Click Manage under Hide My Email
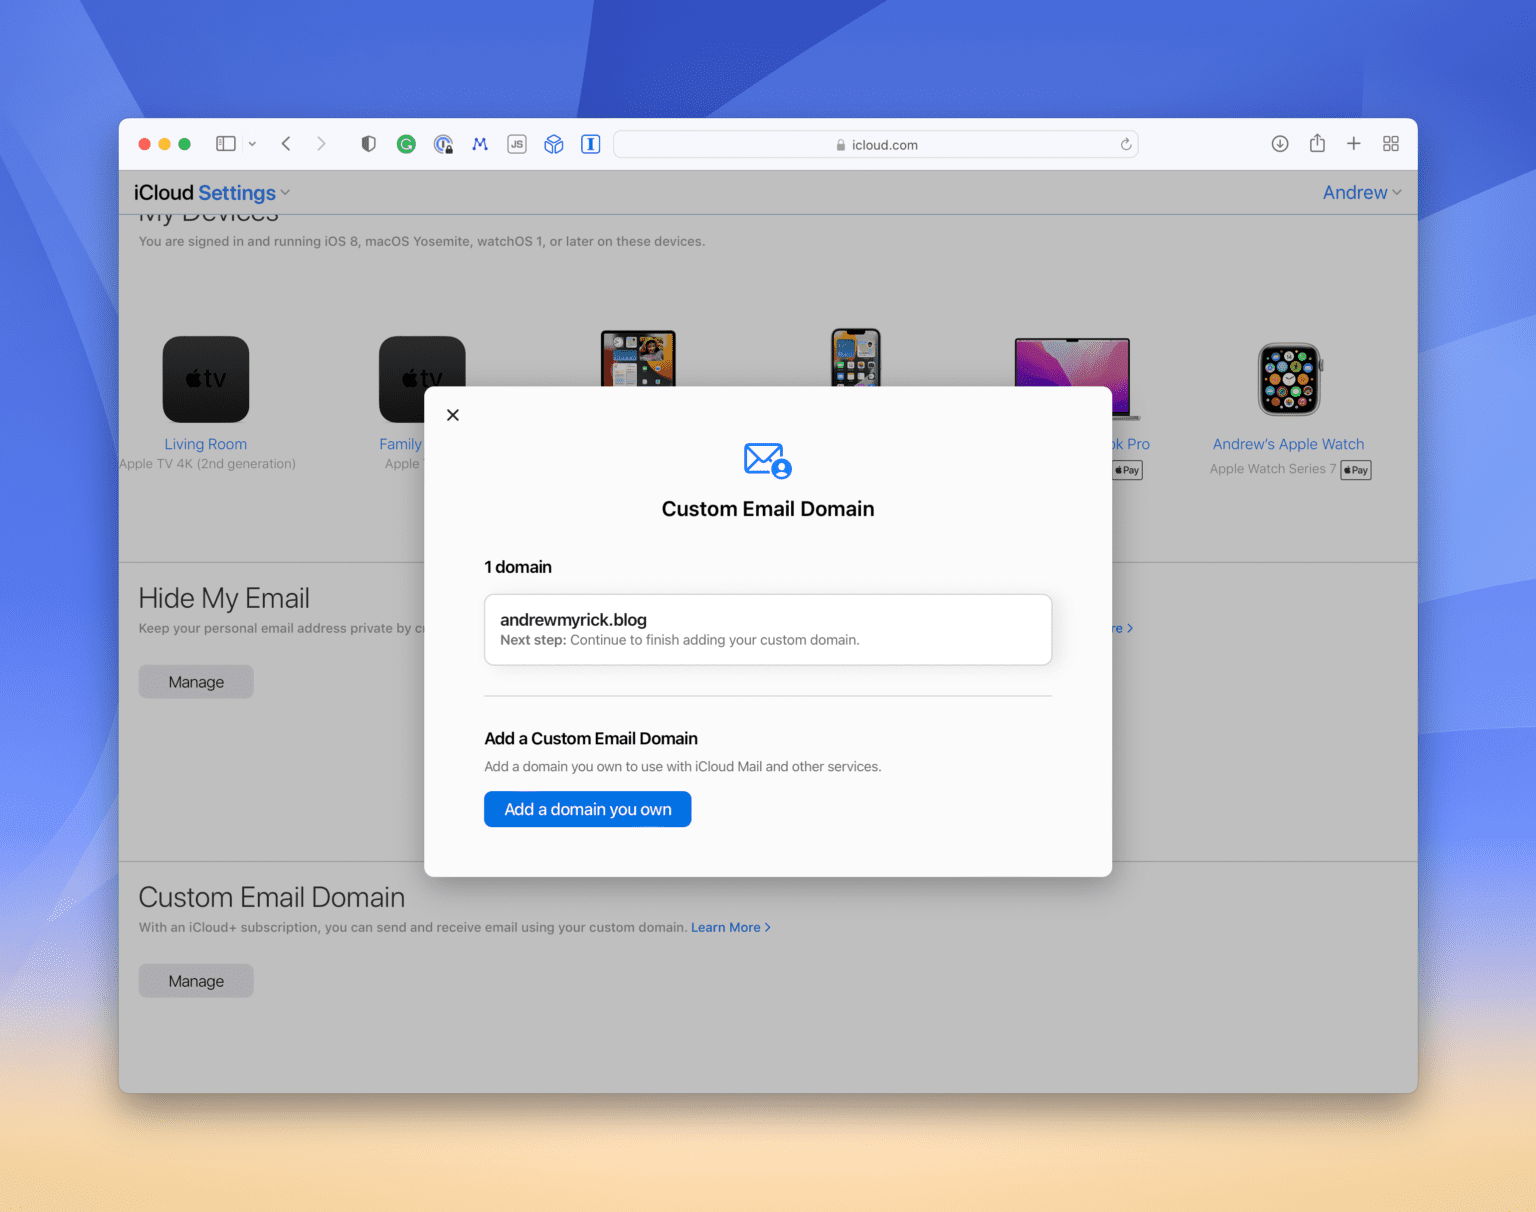 (195, 681)
